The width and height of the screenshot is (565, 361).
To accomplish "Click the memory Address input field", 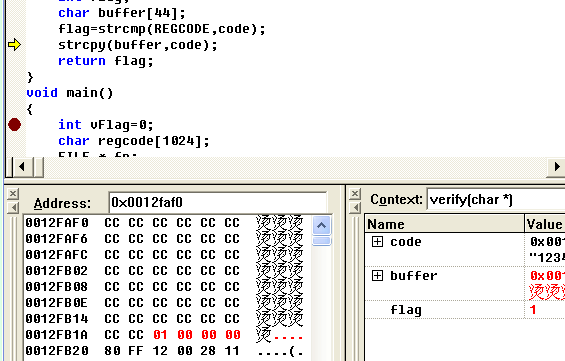I will coord(218,202).
